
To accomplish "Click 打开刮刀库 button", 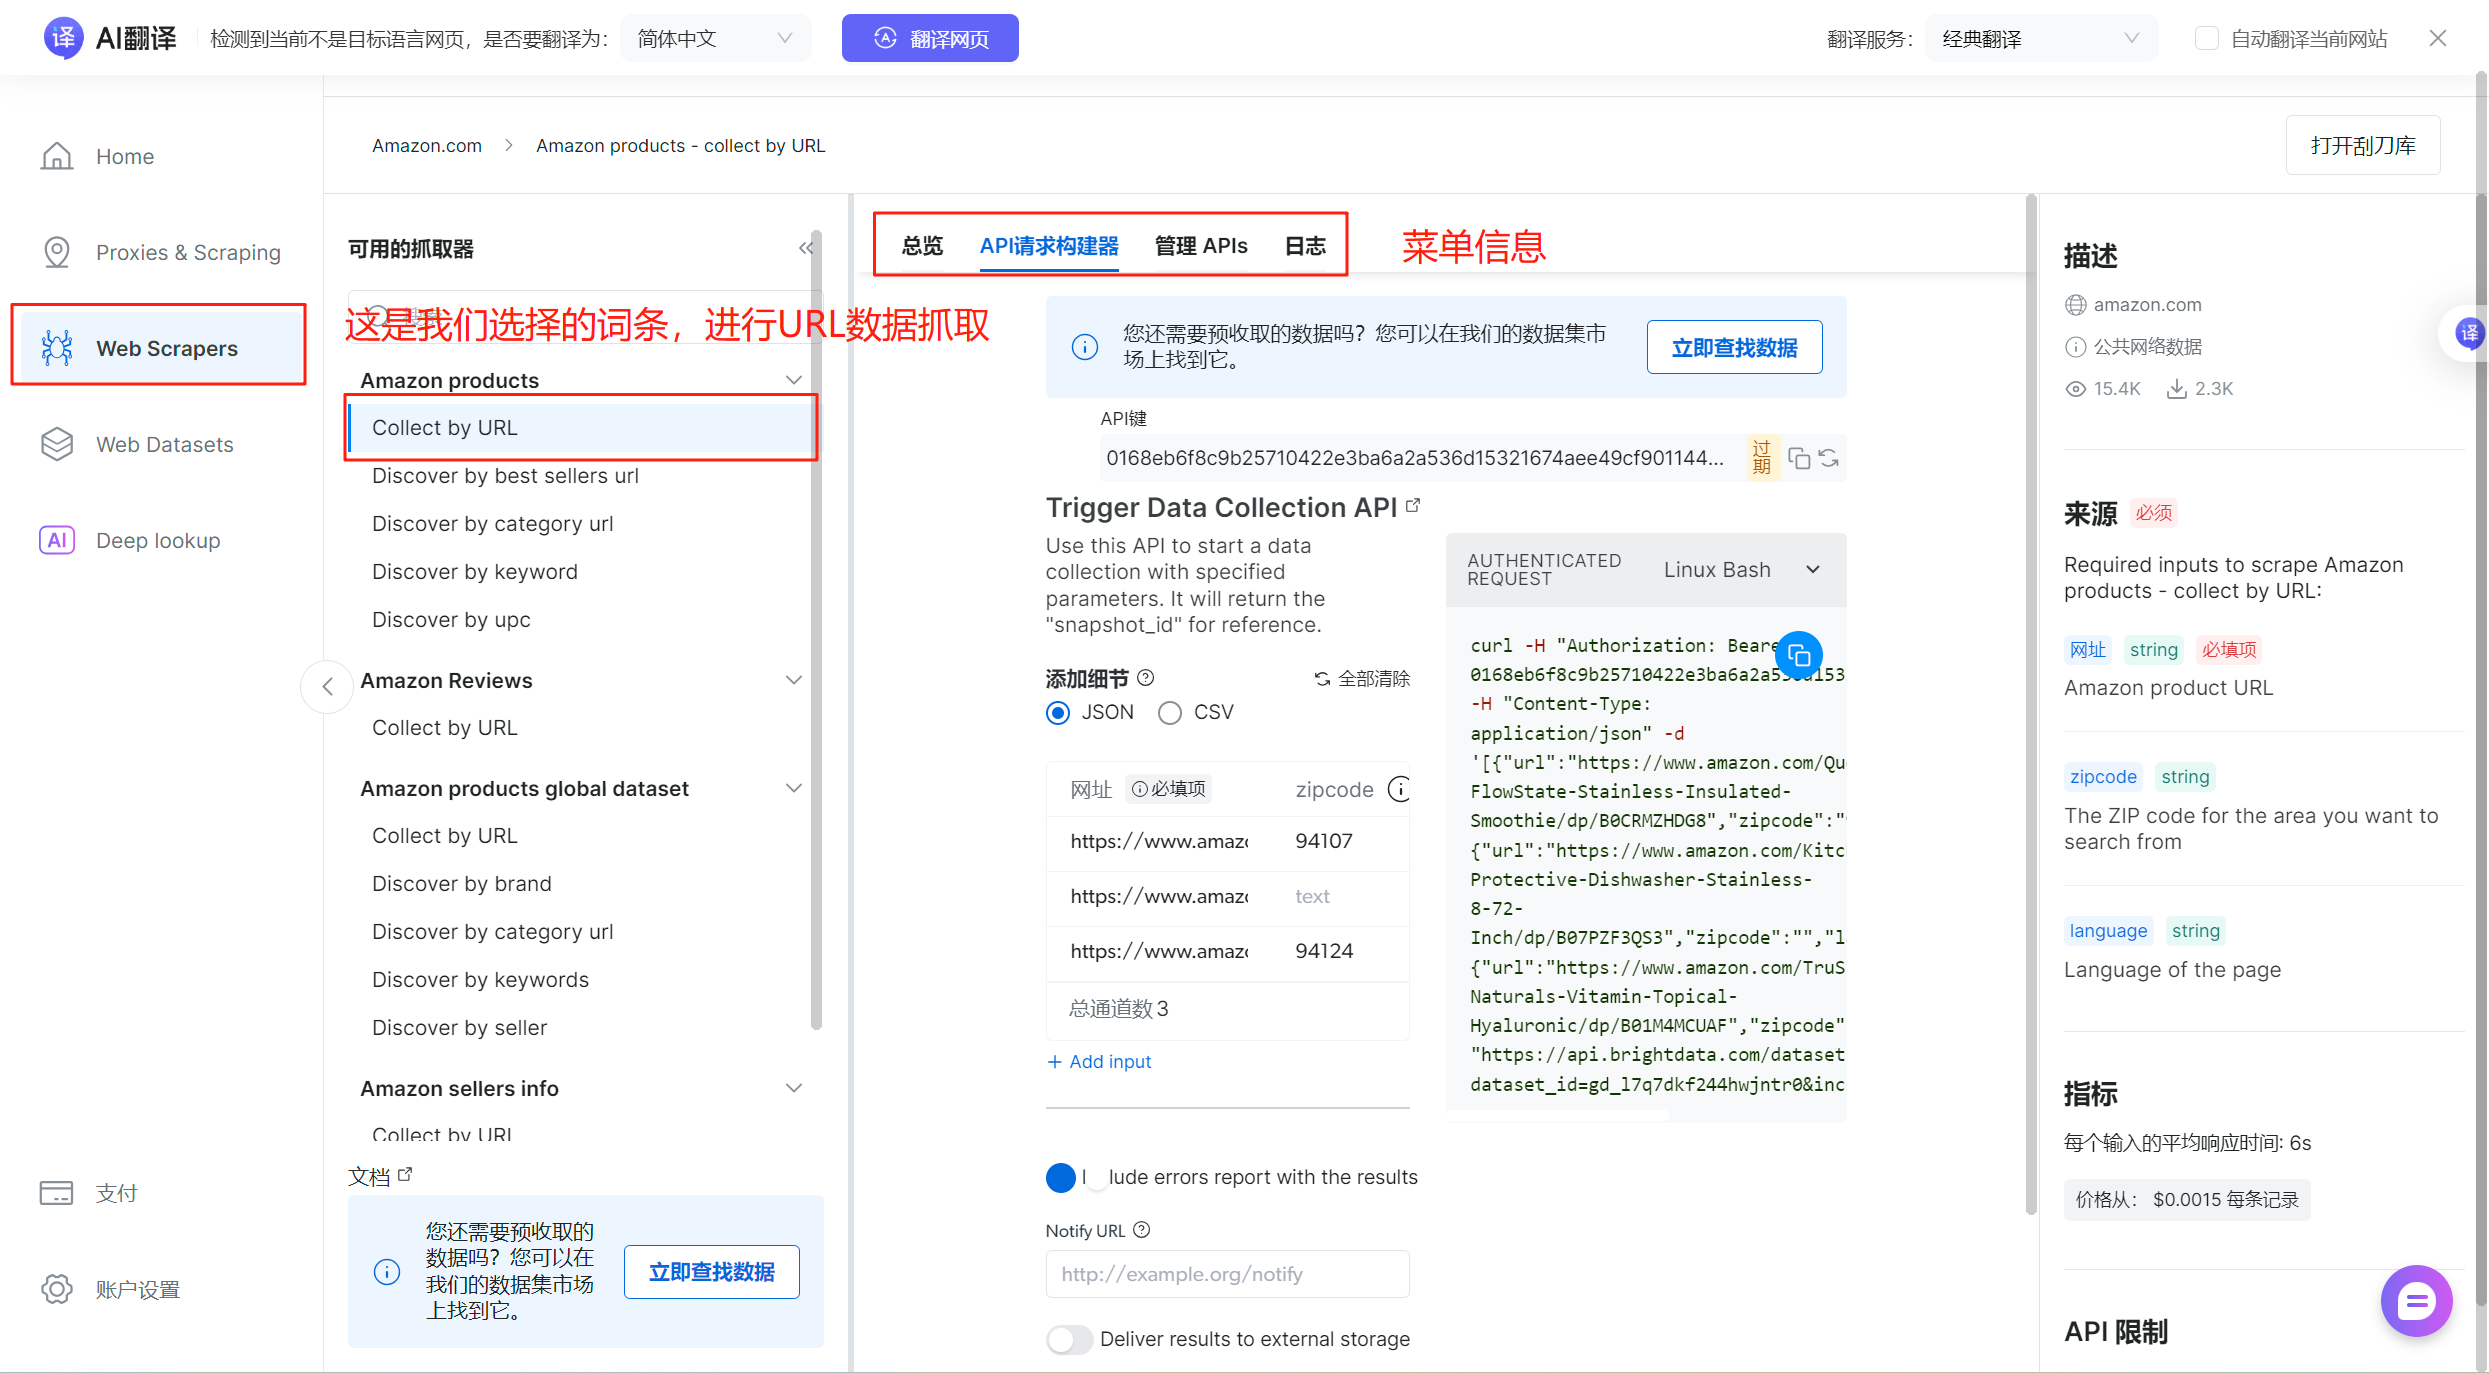I will click(2363, 145).
